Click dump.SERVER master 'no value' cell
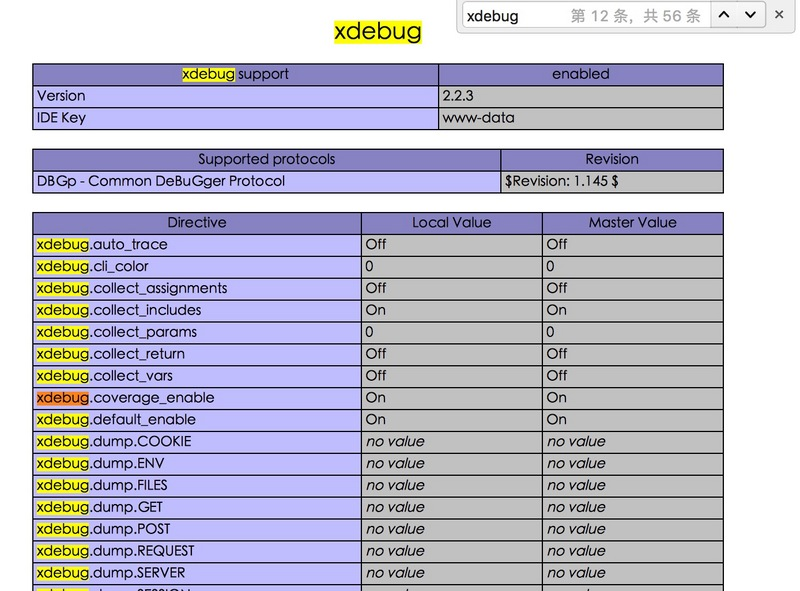The image size is (800, 591). (633, 574)
